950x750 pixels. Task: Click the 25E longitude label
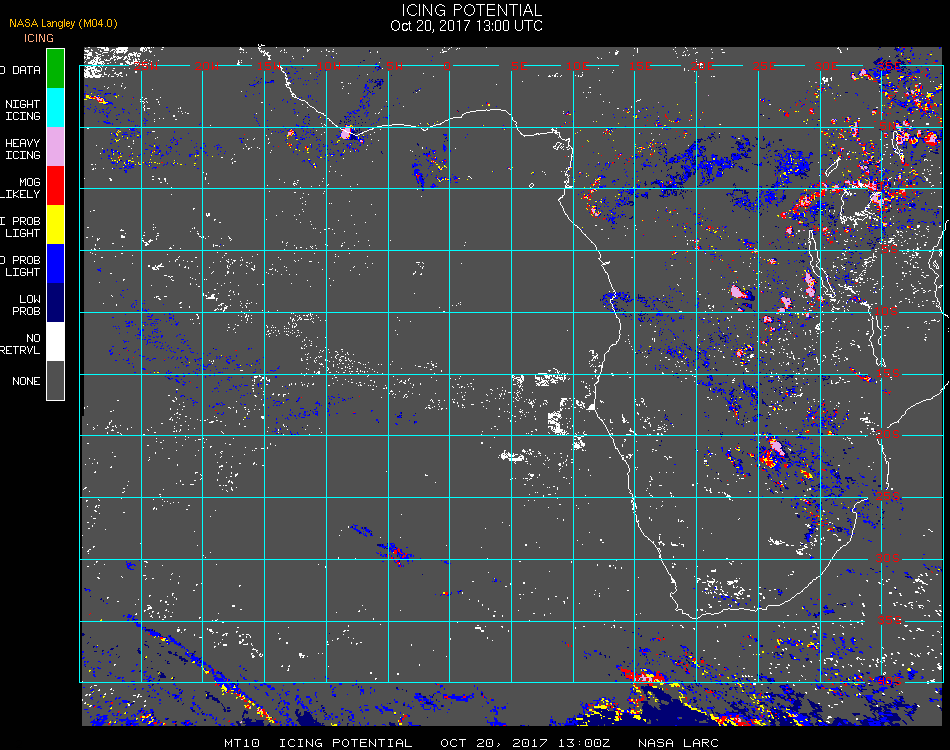[x=765, y=66]
